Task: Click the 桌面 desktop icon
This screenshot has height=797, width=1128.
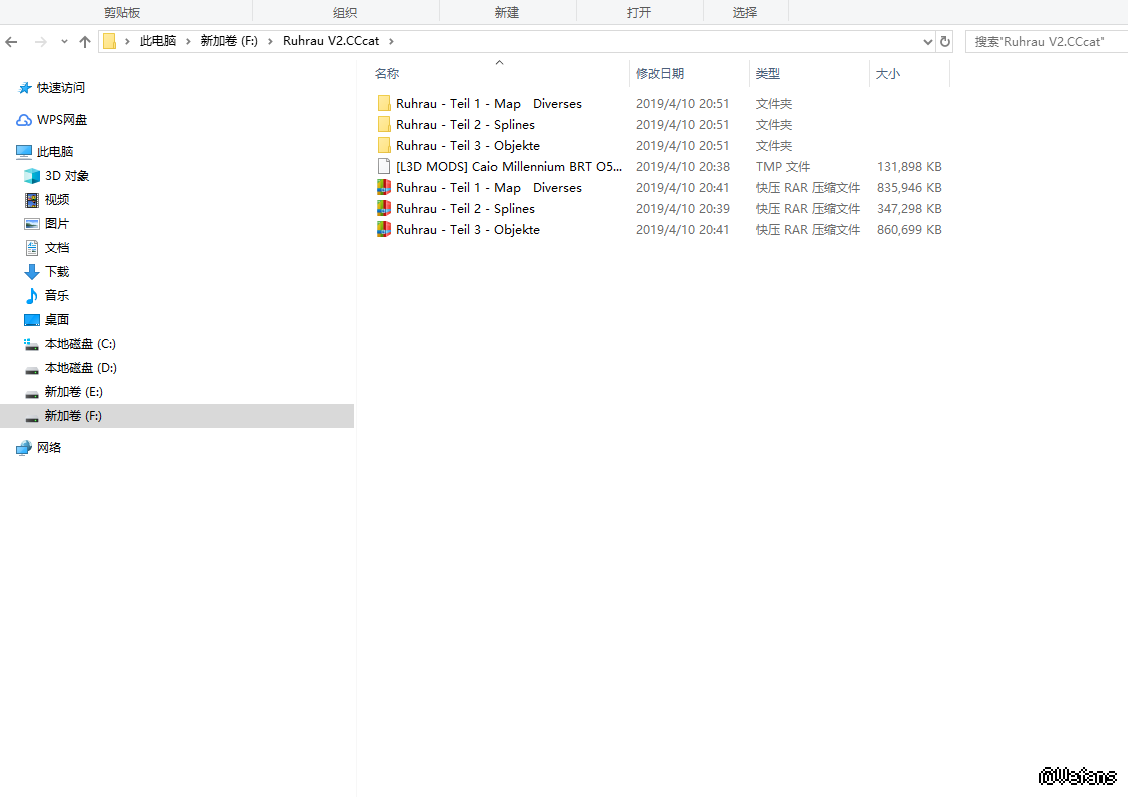Action: click(x=32, y=320)
